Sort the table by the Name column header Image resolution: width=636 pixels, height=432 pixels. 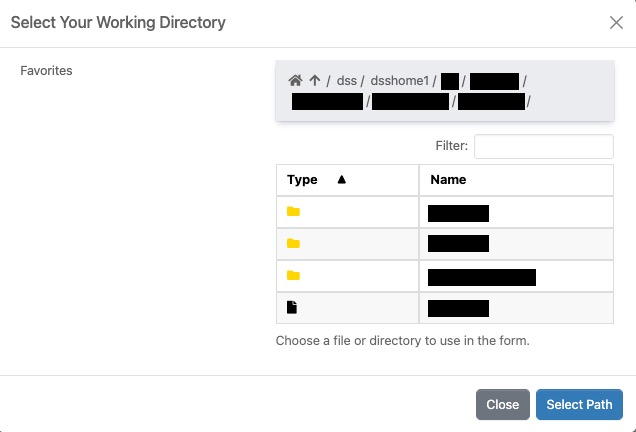(x=448, y=180)
